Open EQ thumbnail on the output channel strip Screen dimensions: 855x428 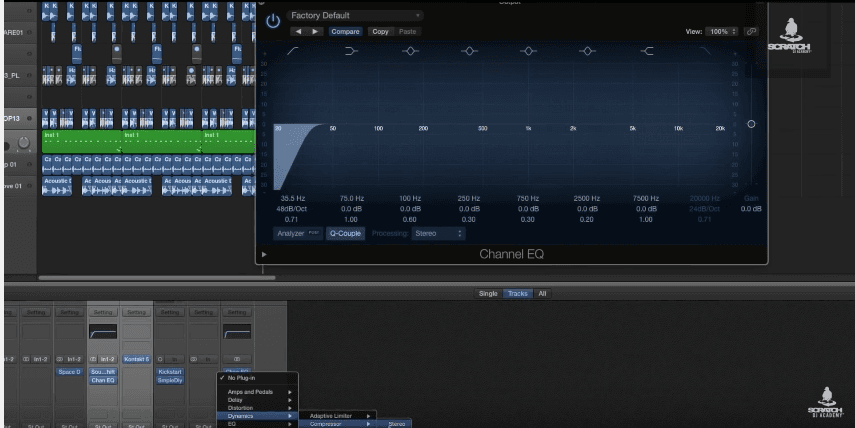pos(237,331)
